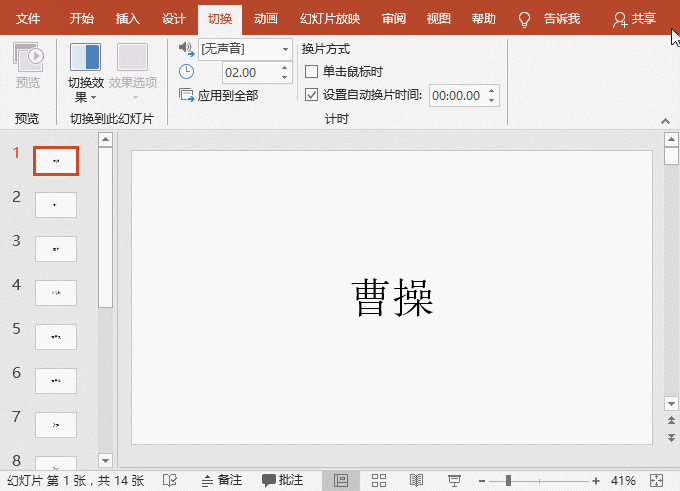Select slide 4 thumbnail

click(x=56, y=292)
